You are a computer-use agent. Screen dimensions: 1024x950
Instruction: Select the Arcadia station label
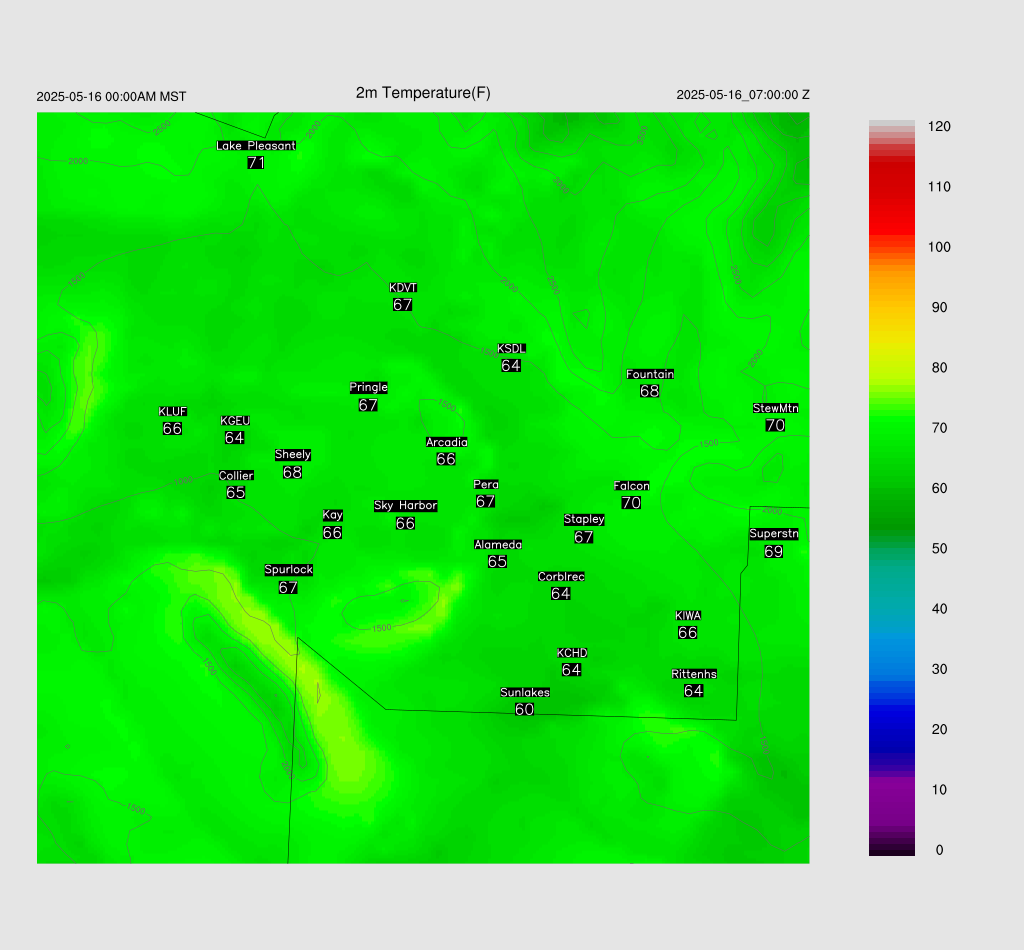(x=447, y=442)
